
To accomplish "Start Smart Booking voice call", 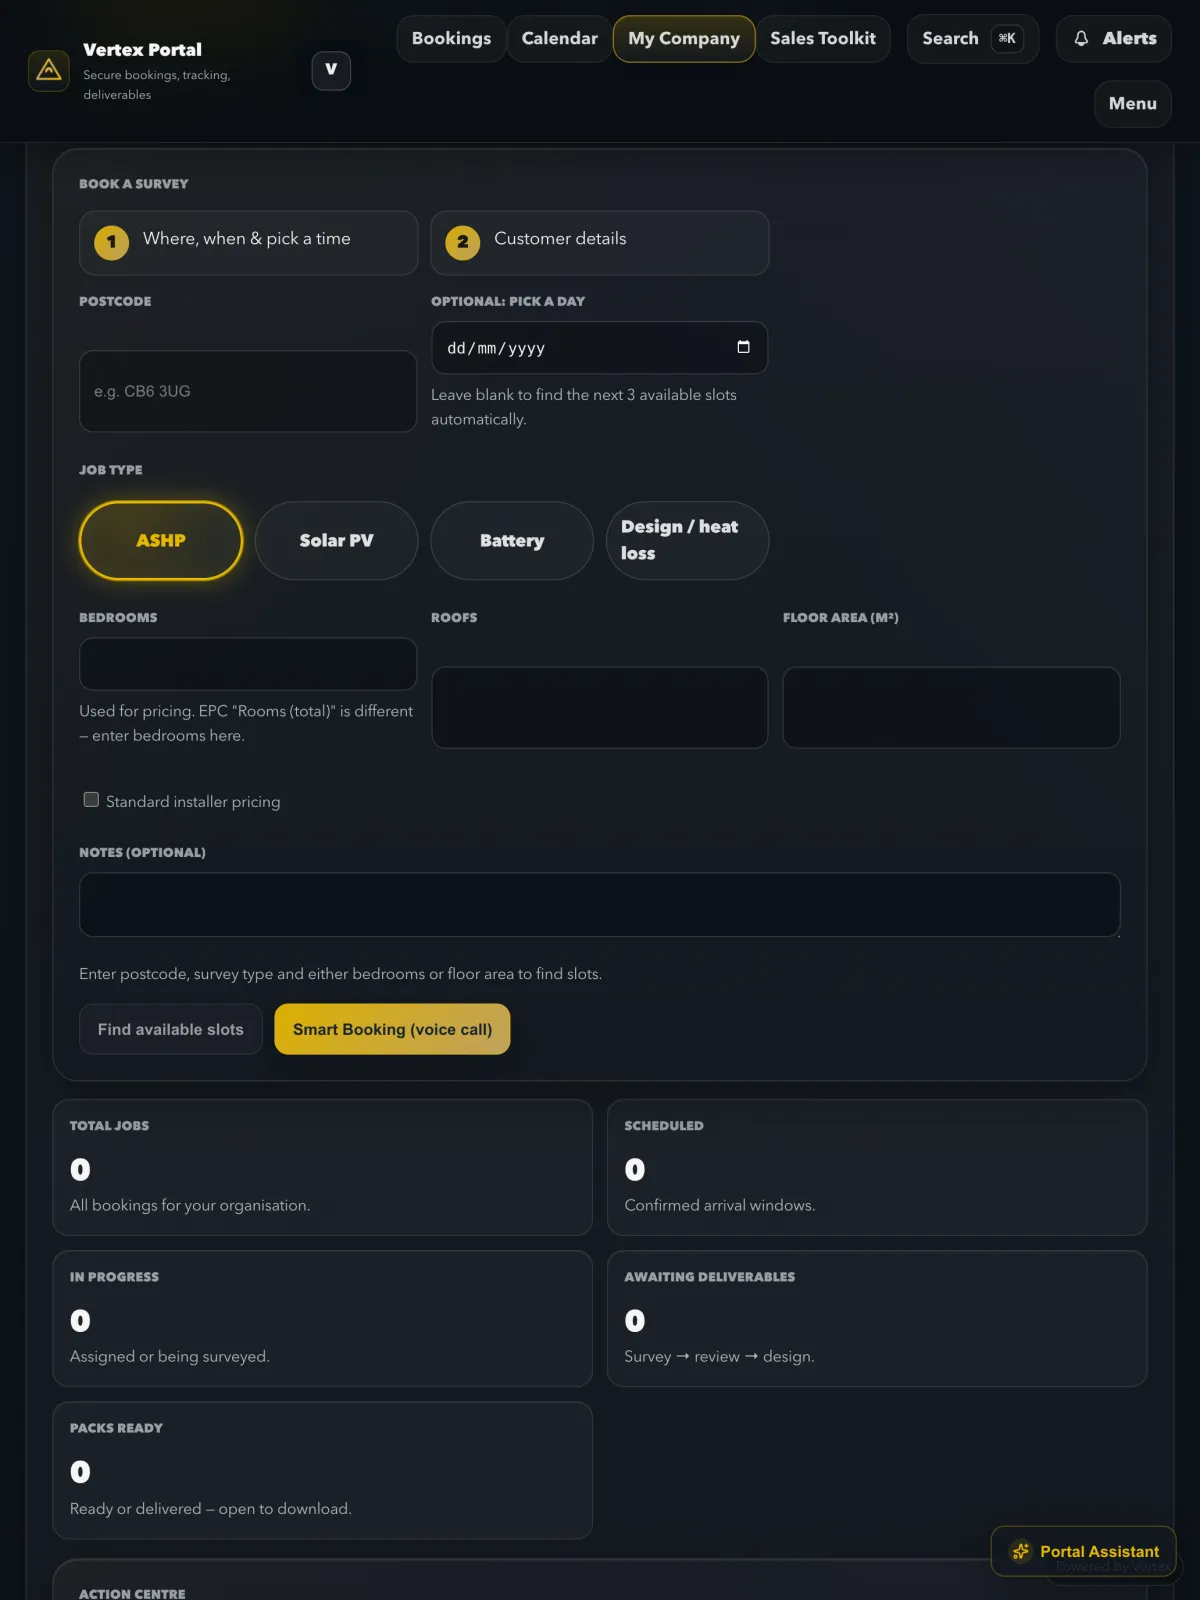I will 392,1029.
